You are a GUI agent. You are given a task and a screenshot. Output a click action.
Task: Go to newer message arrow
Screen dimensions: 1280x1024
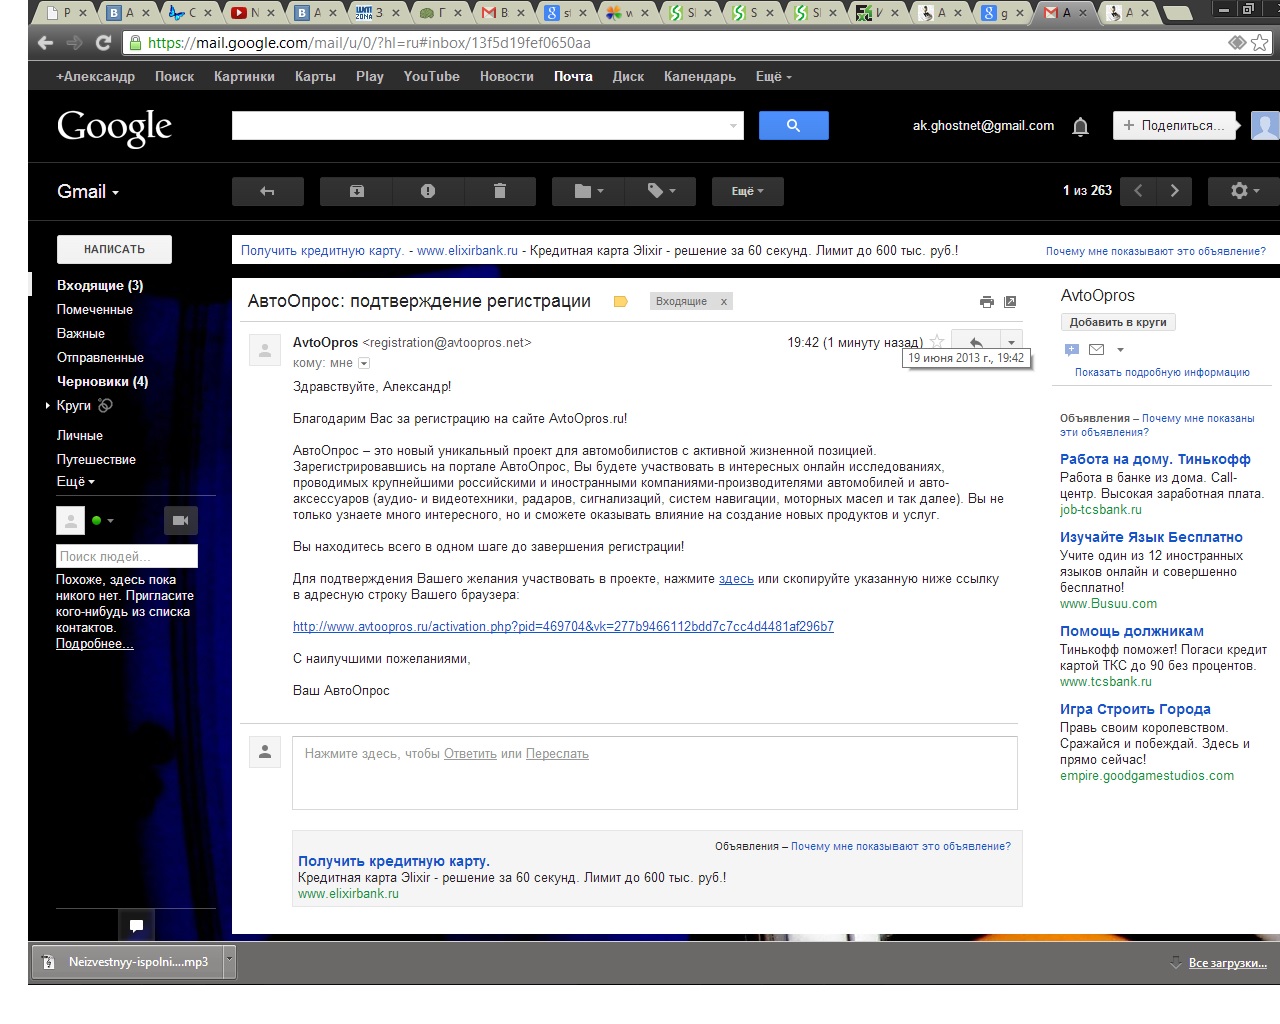[1138, 191]
